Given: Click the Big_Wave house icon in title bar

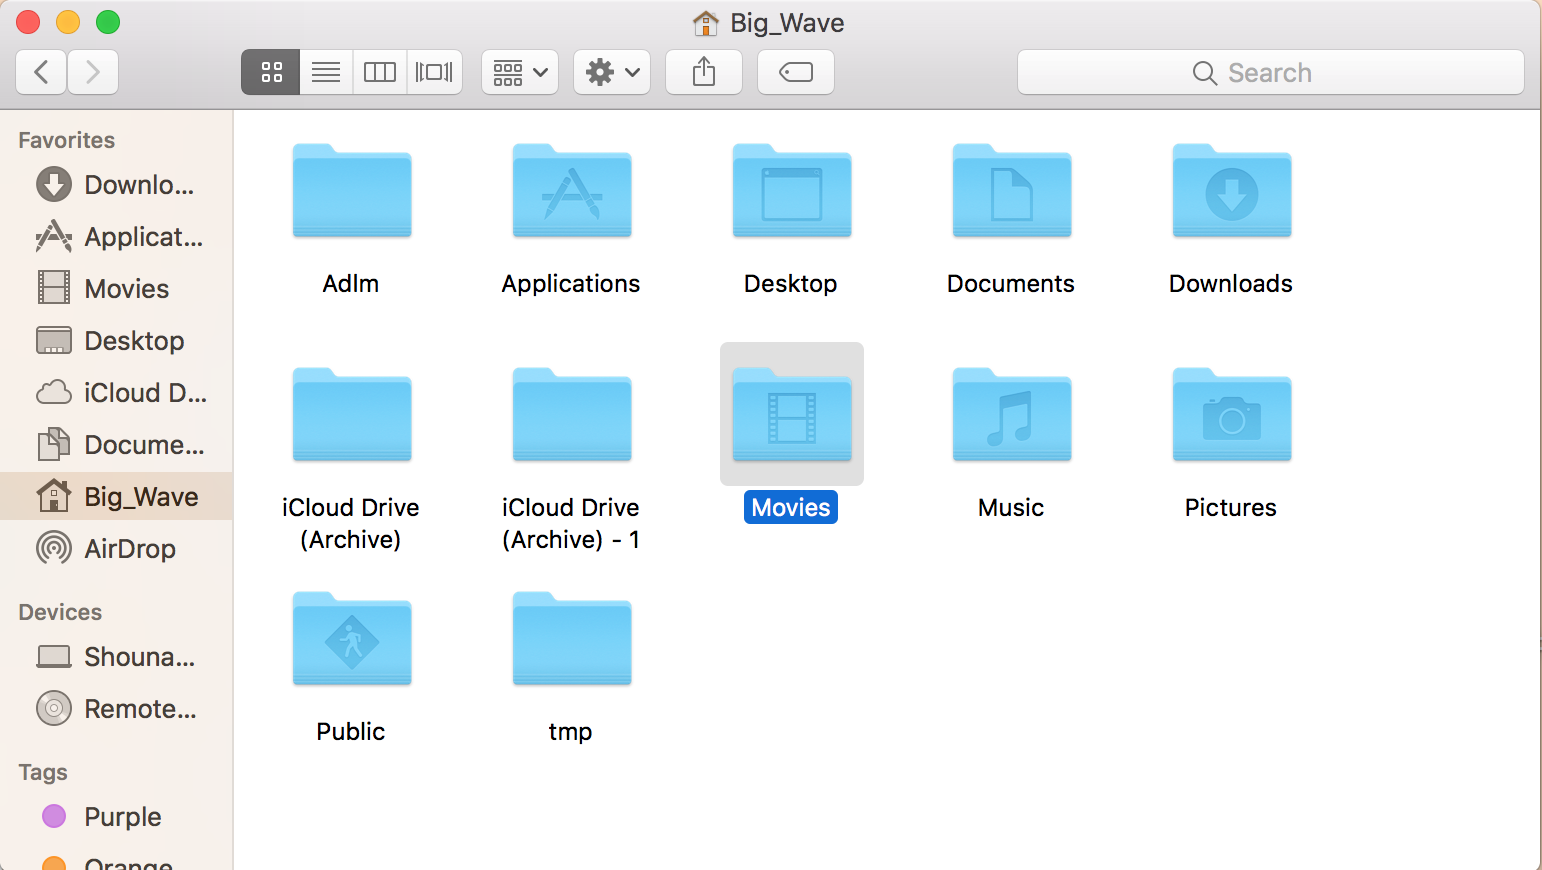Looking at the screenshot, I should pyautogui.click(x=706, y=22).
